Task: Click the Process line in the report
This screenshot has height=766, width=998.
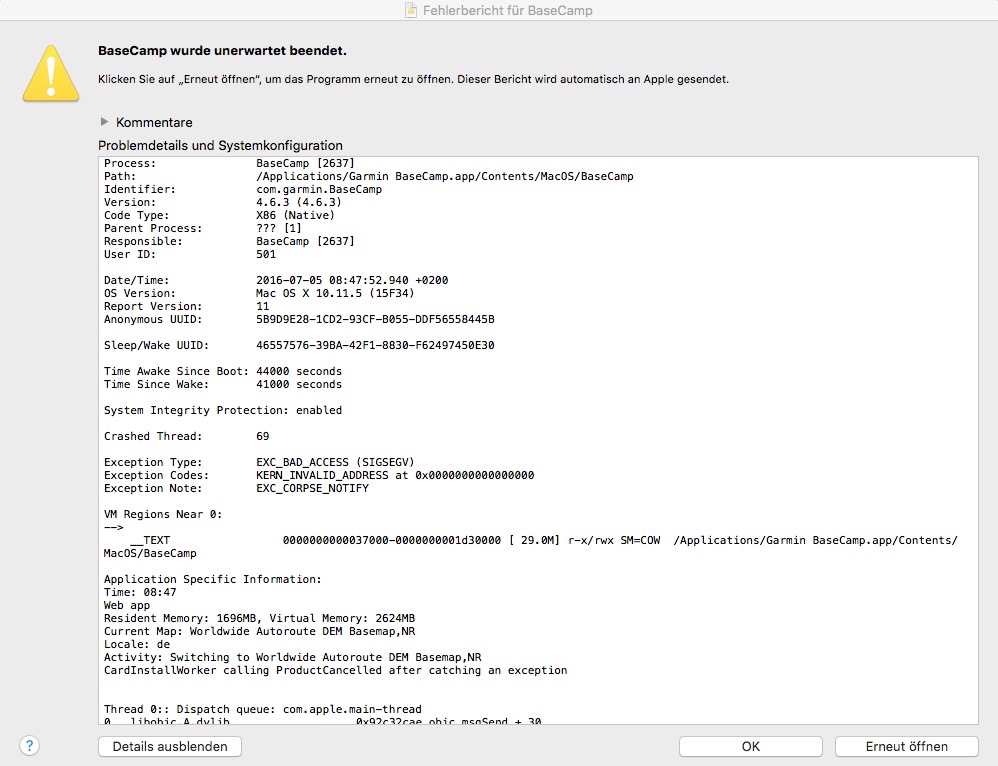Action: 230,163
